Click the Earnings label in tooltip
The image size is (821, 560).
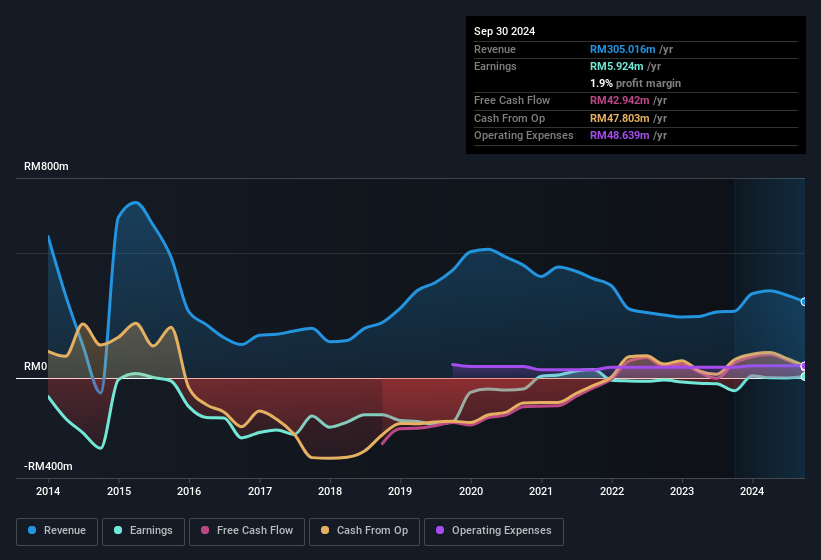pos(495,66)
